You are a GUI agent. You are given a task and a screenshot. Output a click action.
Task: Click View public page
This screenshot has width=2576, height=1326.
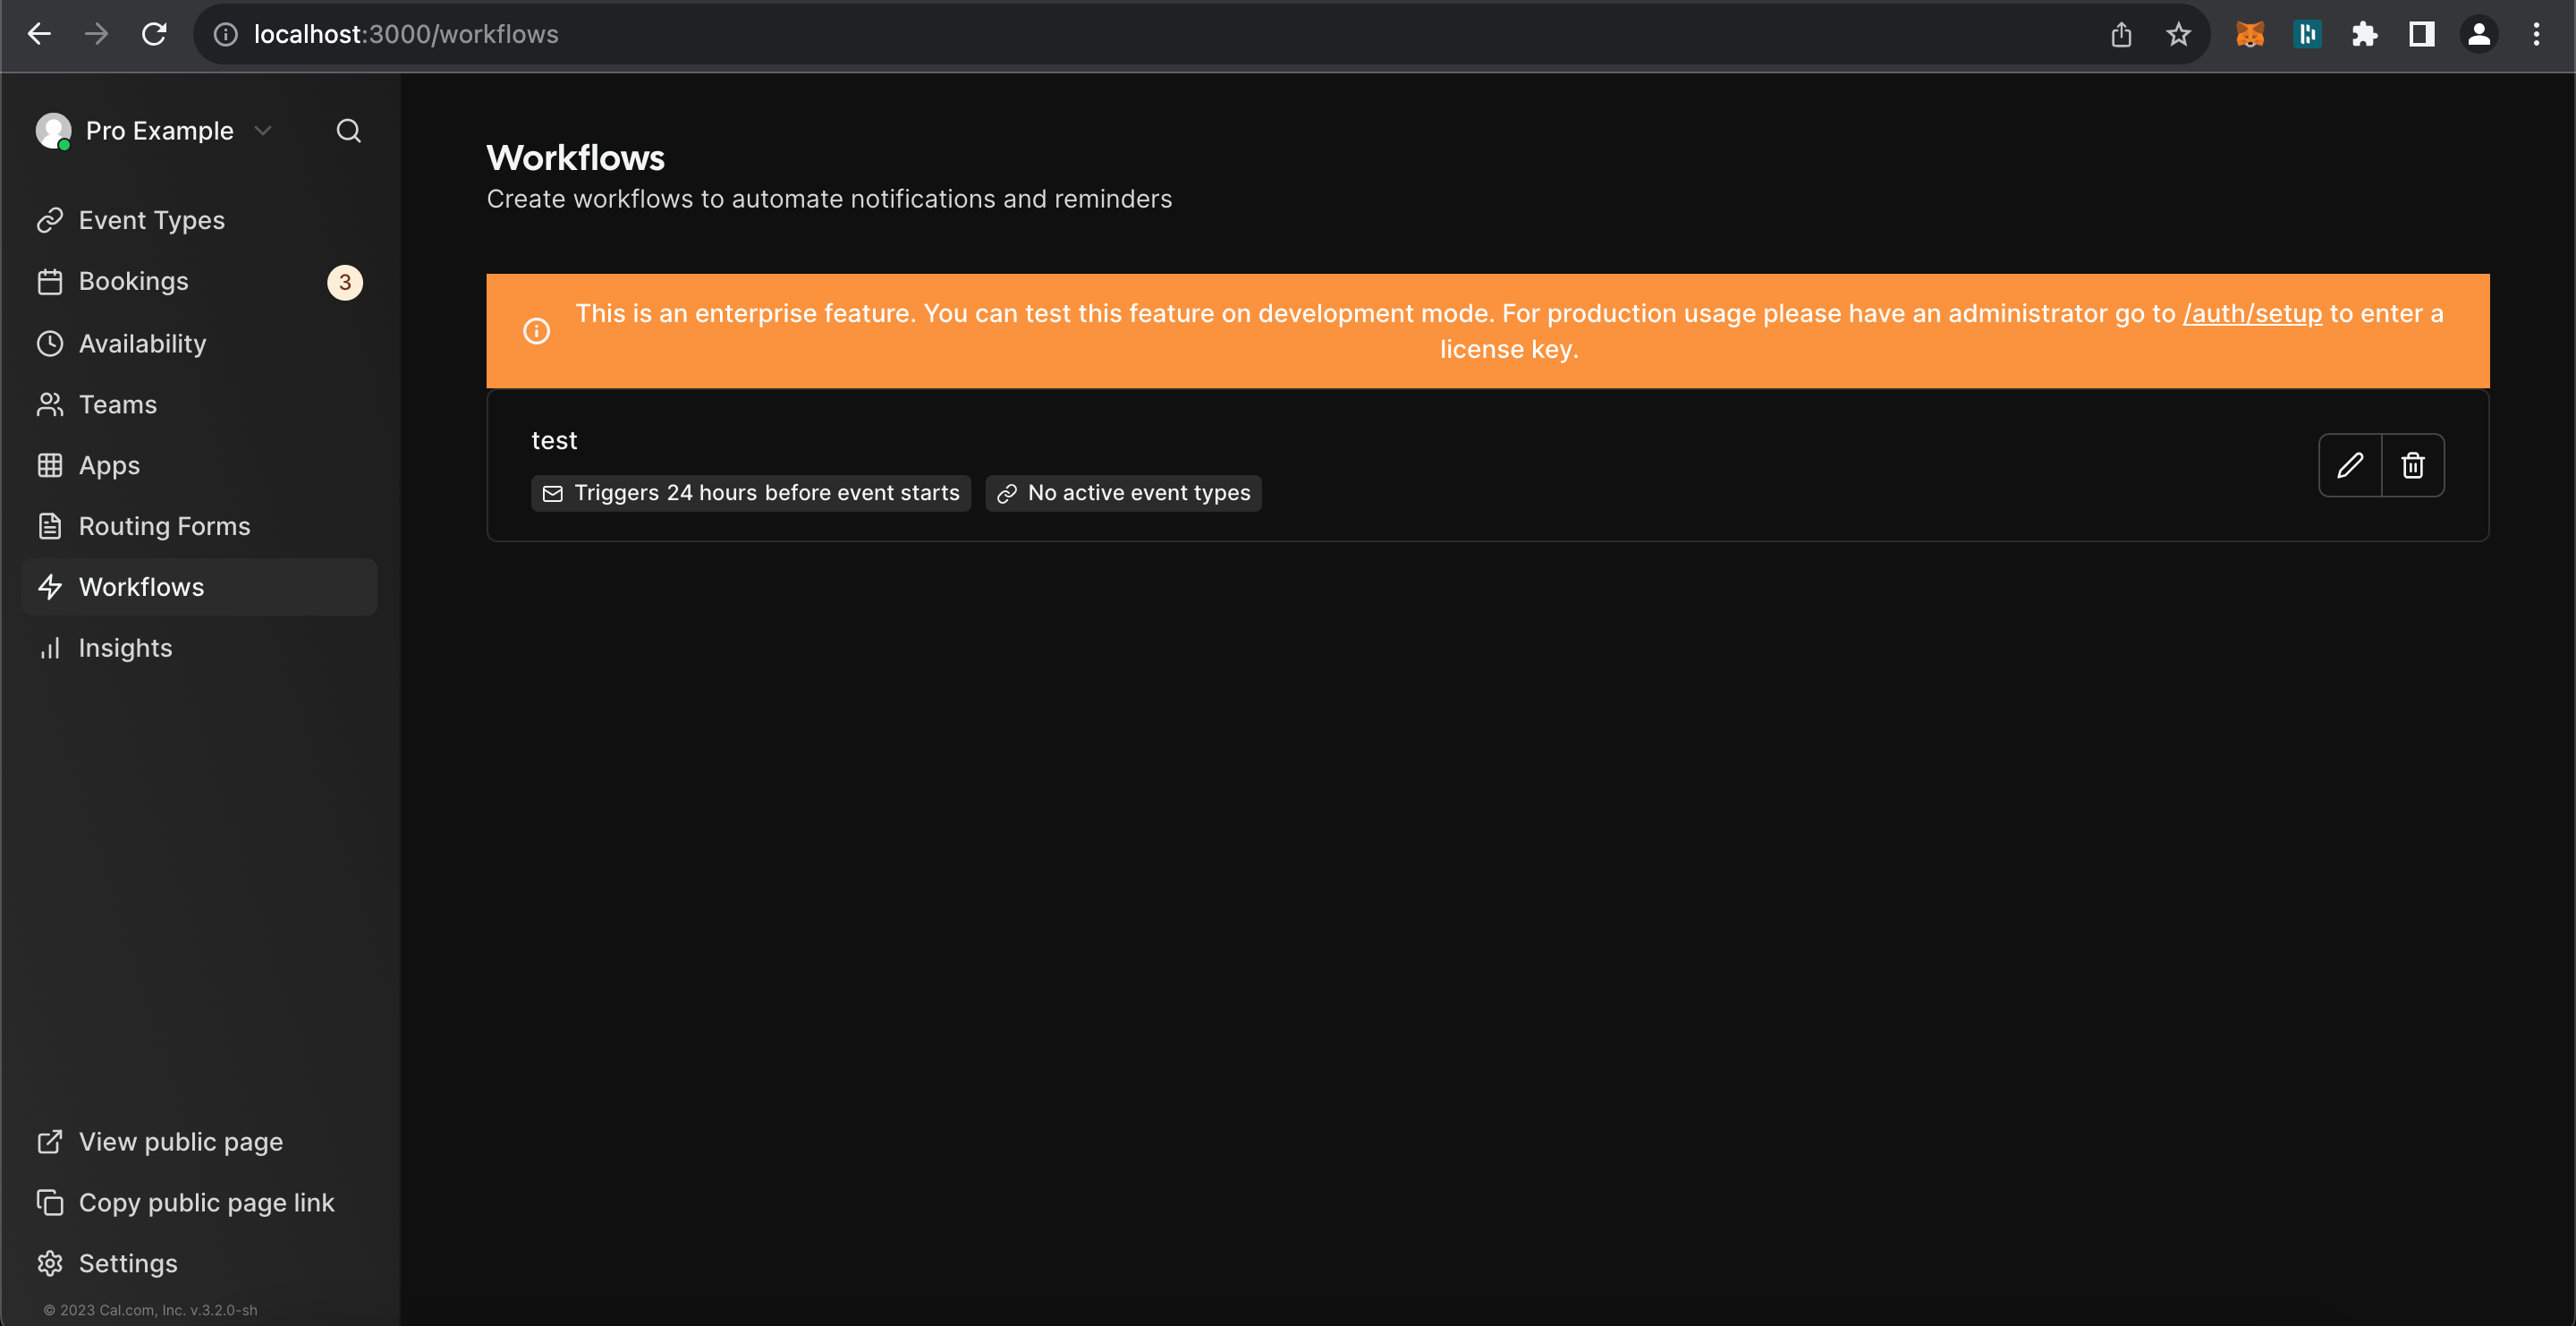click(x=179, y=1141)
